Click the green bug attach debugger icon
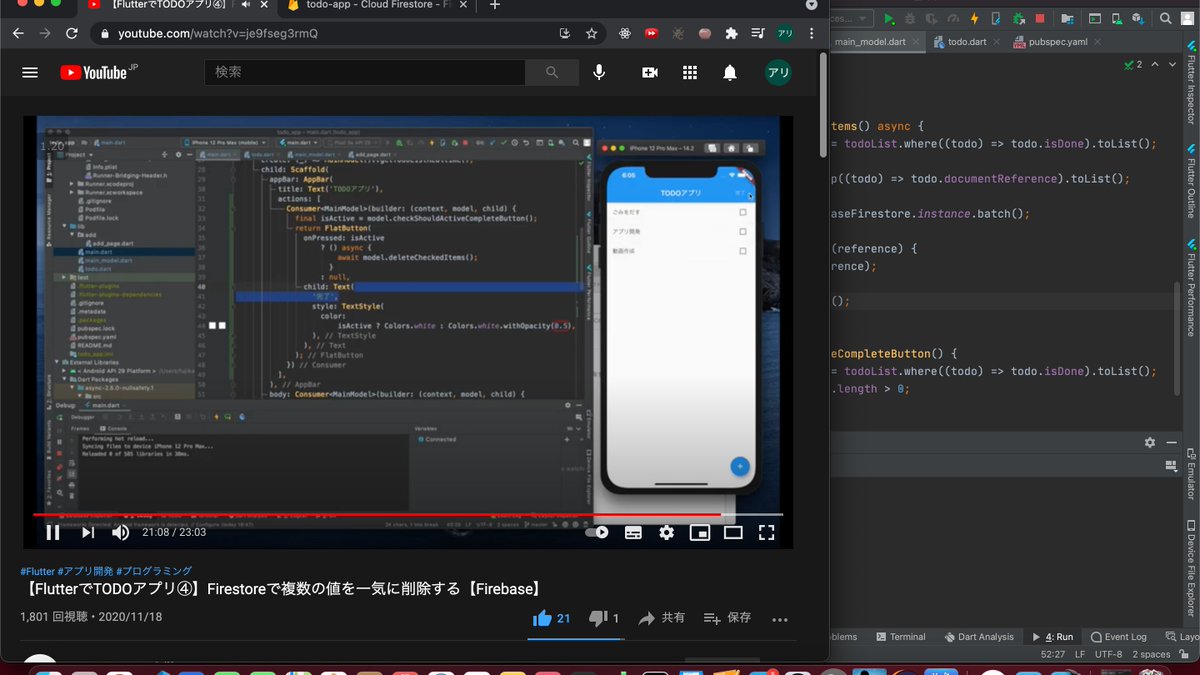Viewport: 1200px width, 675px height. [x=1019, y=18]
